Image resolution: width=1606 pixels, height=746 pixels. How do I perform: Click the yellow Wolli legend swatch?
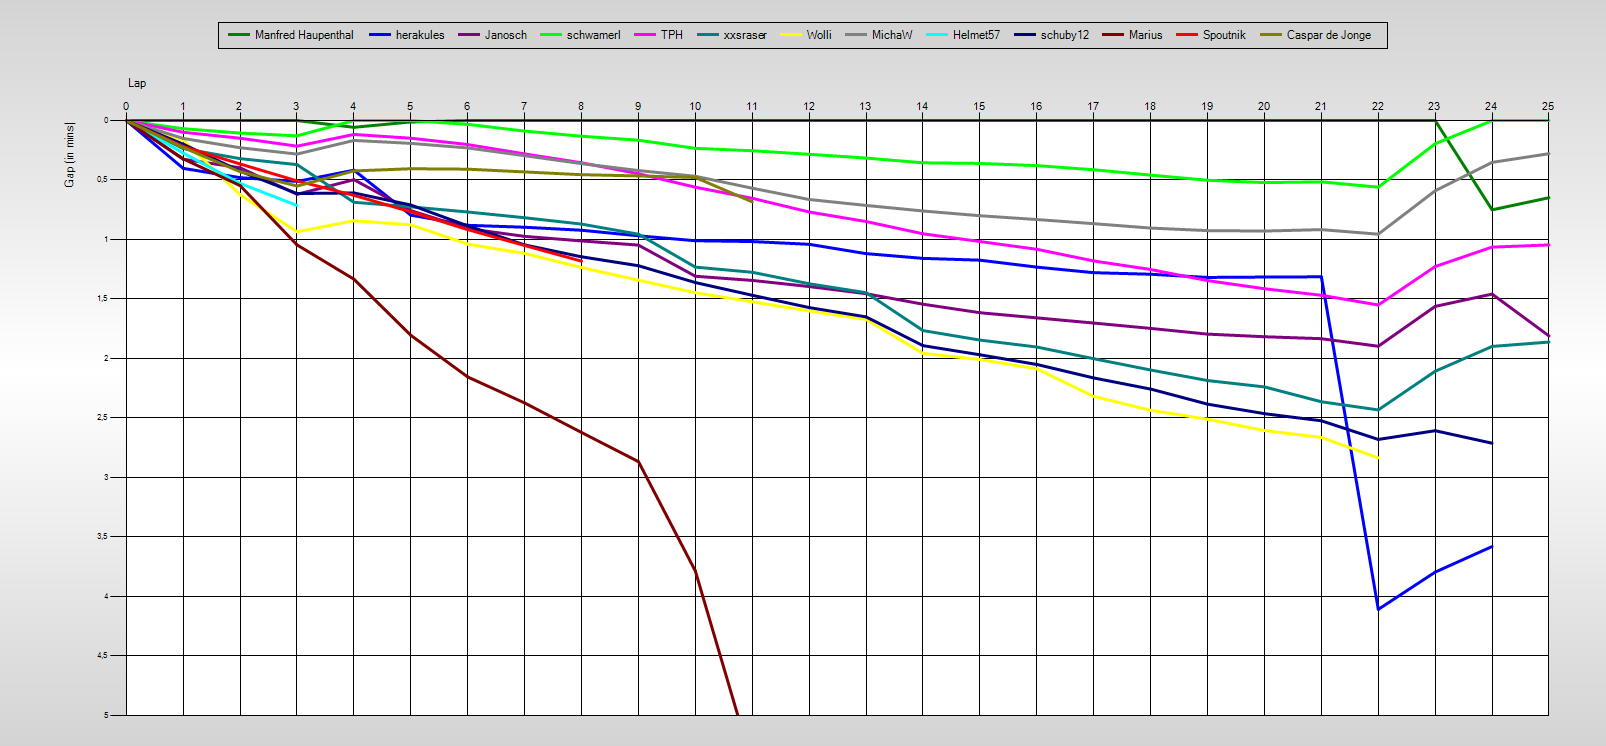point(792,35)
